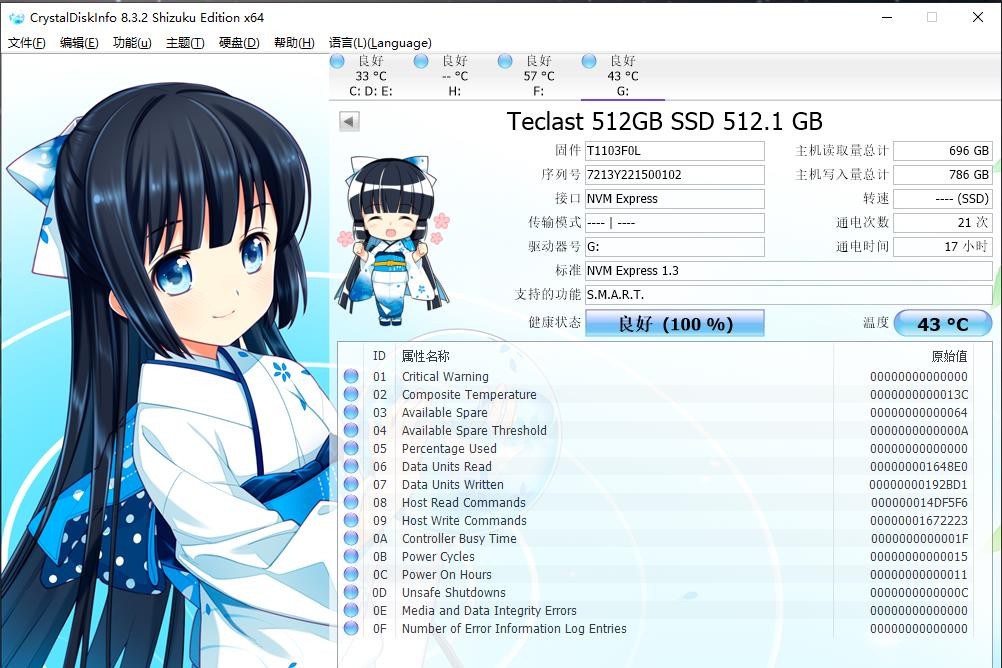The width and height of the screenshot is (1002, 668).
Task: Select the C: D: E: disk tab
Action: click(371, 76)
